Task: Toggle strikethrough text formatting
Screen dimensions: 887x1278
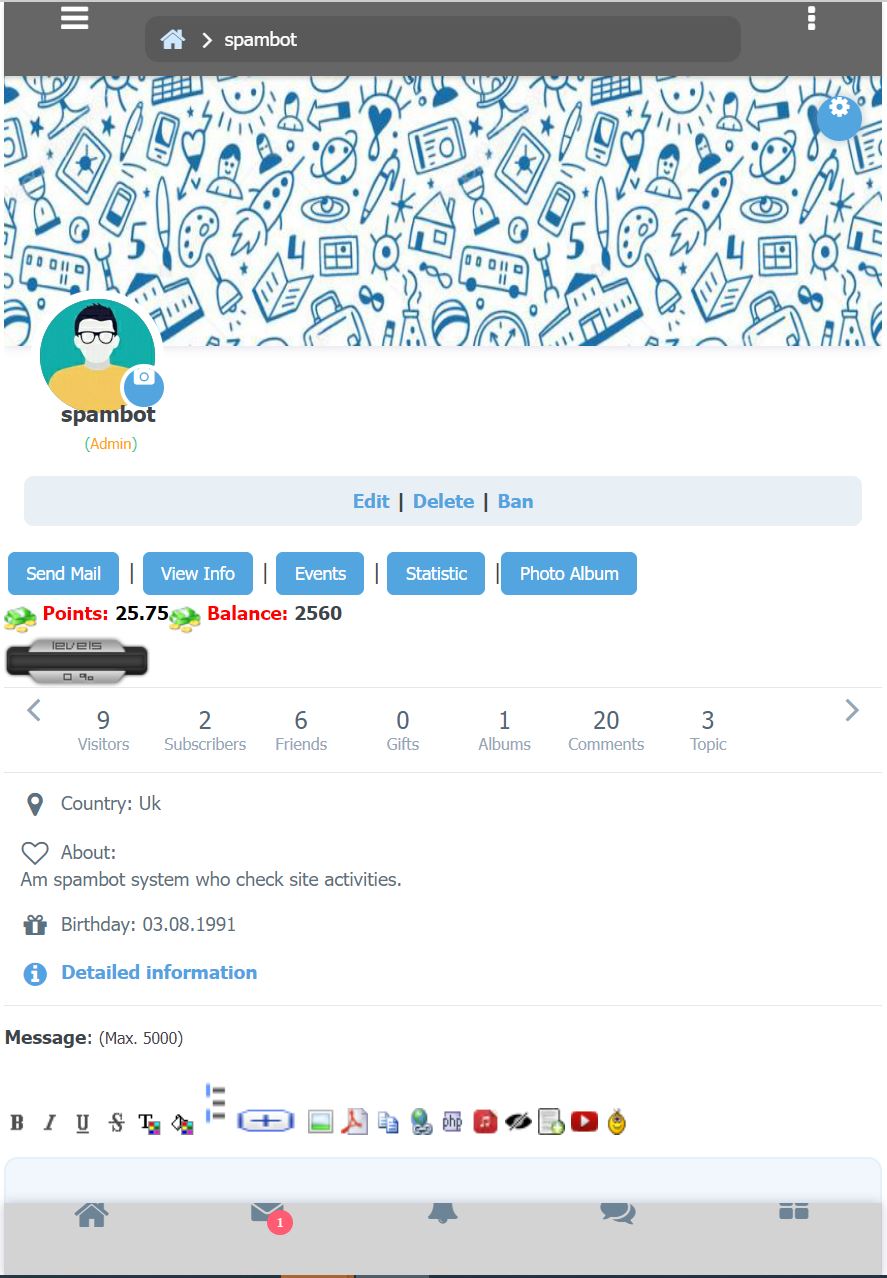Action: point(117,1123)
